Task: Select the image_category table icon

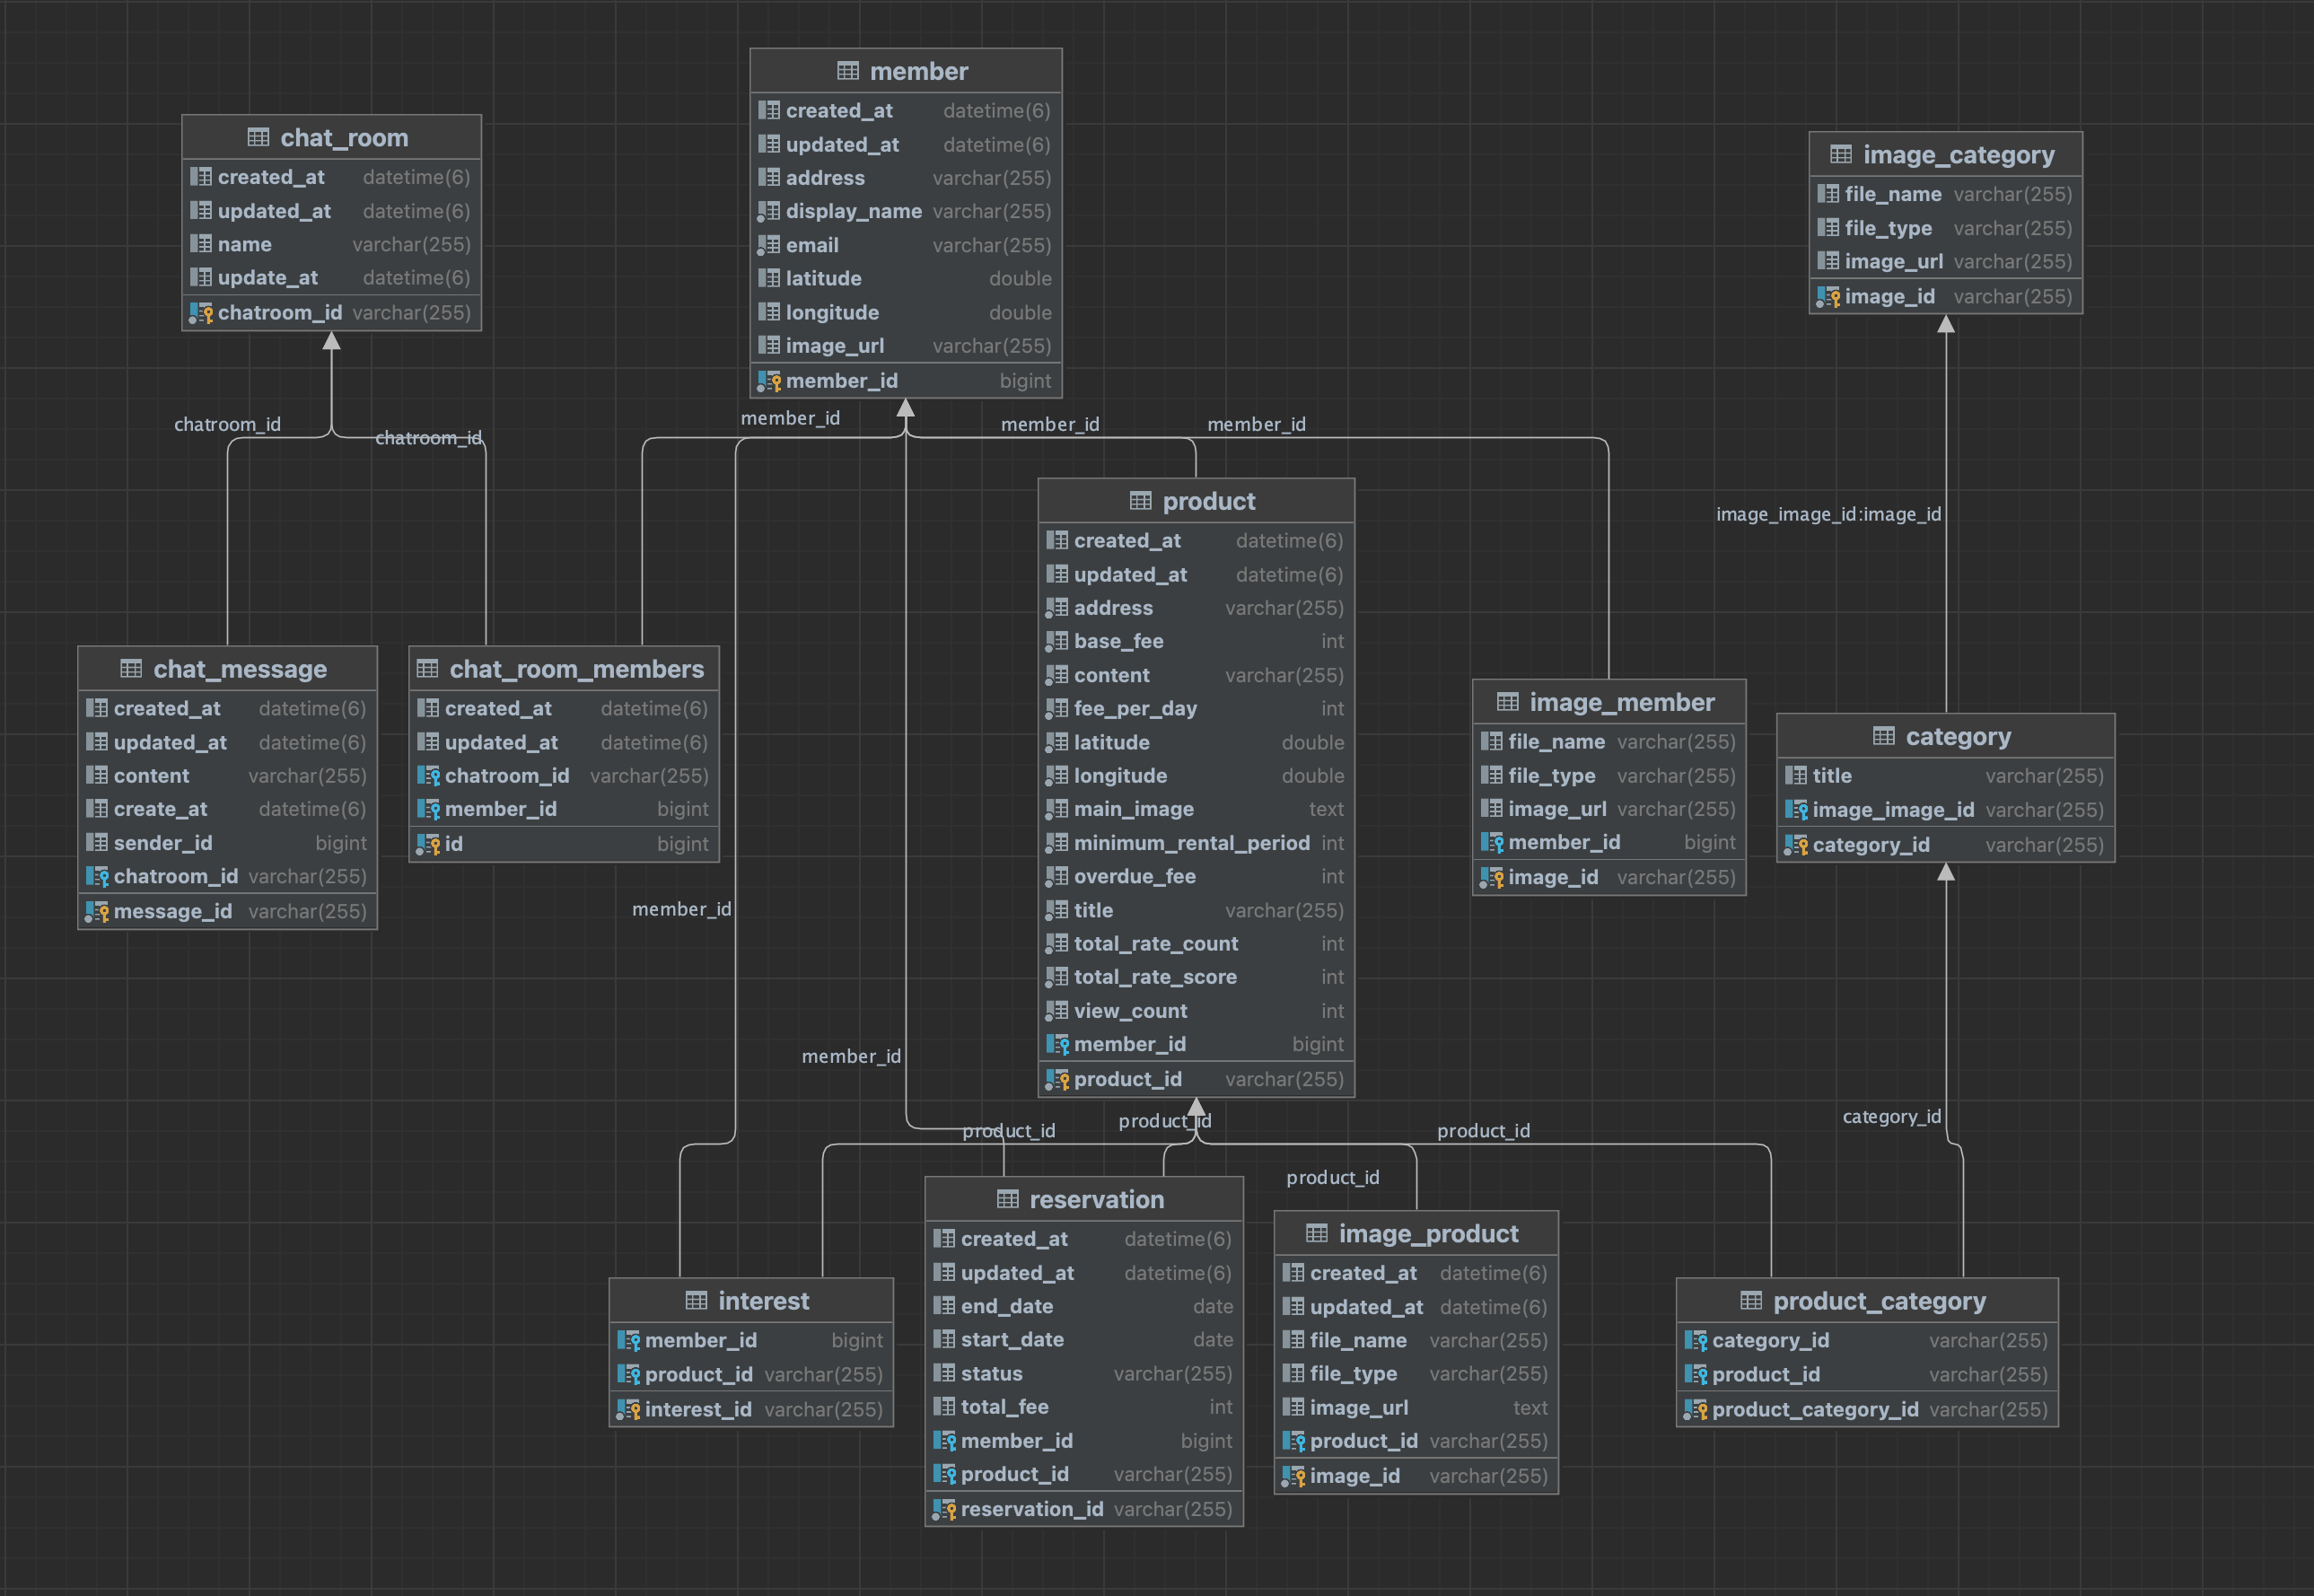Action: tap(1841, 154)
